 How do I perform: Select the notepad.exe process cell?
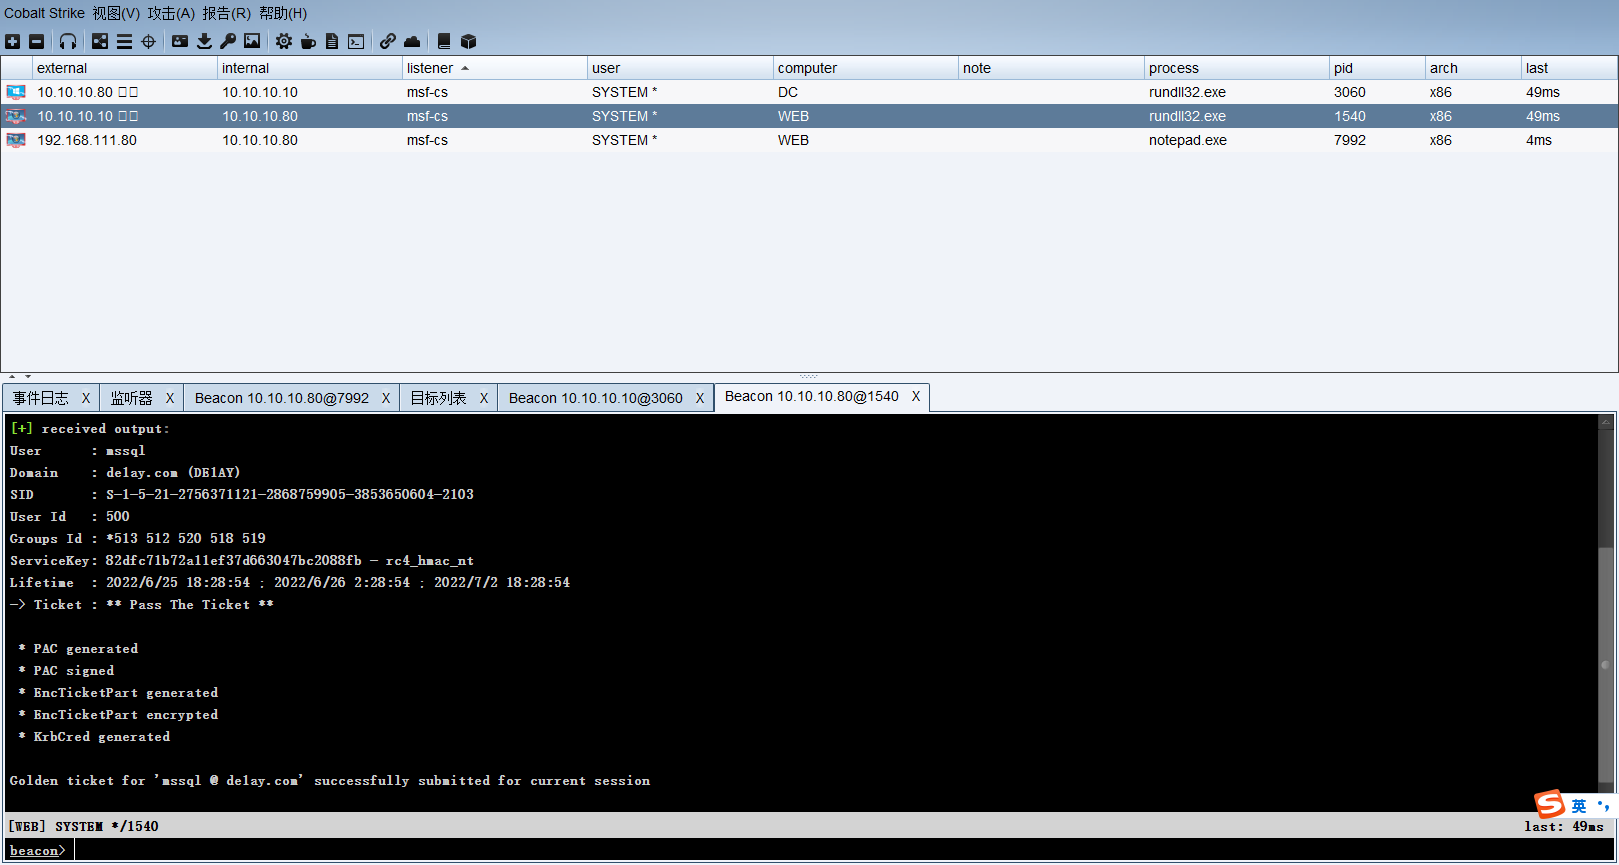tap(1237, 140)
